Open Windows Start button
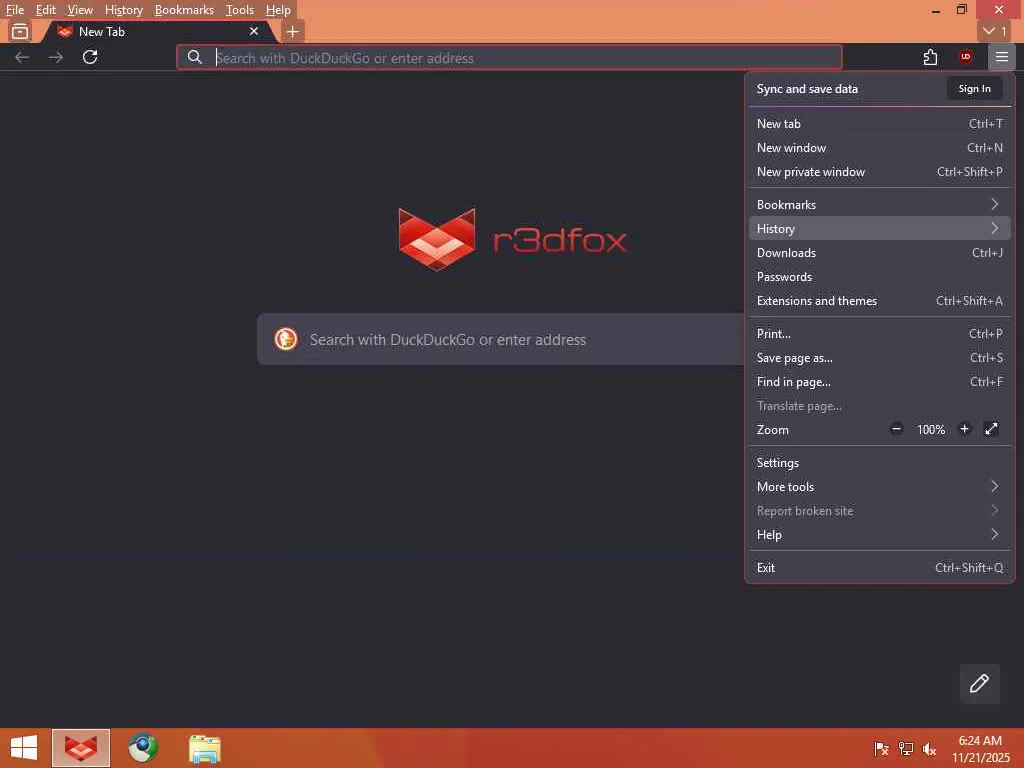1024x768 pixels. click(x=24, y=748)
